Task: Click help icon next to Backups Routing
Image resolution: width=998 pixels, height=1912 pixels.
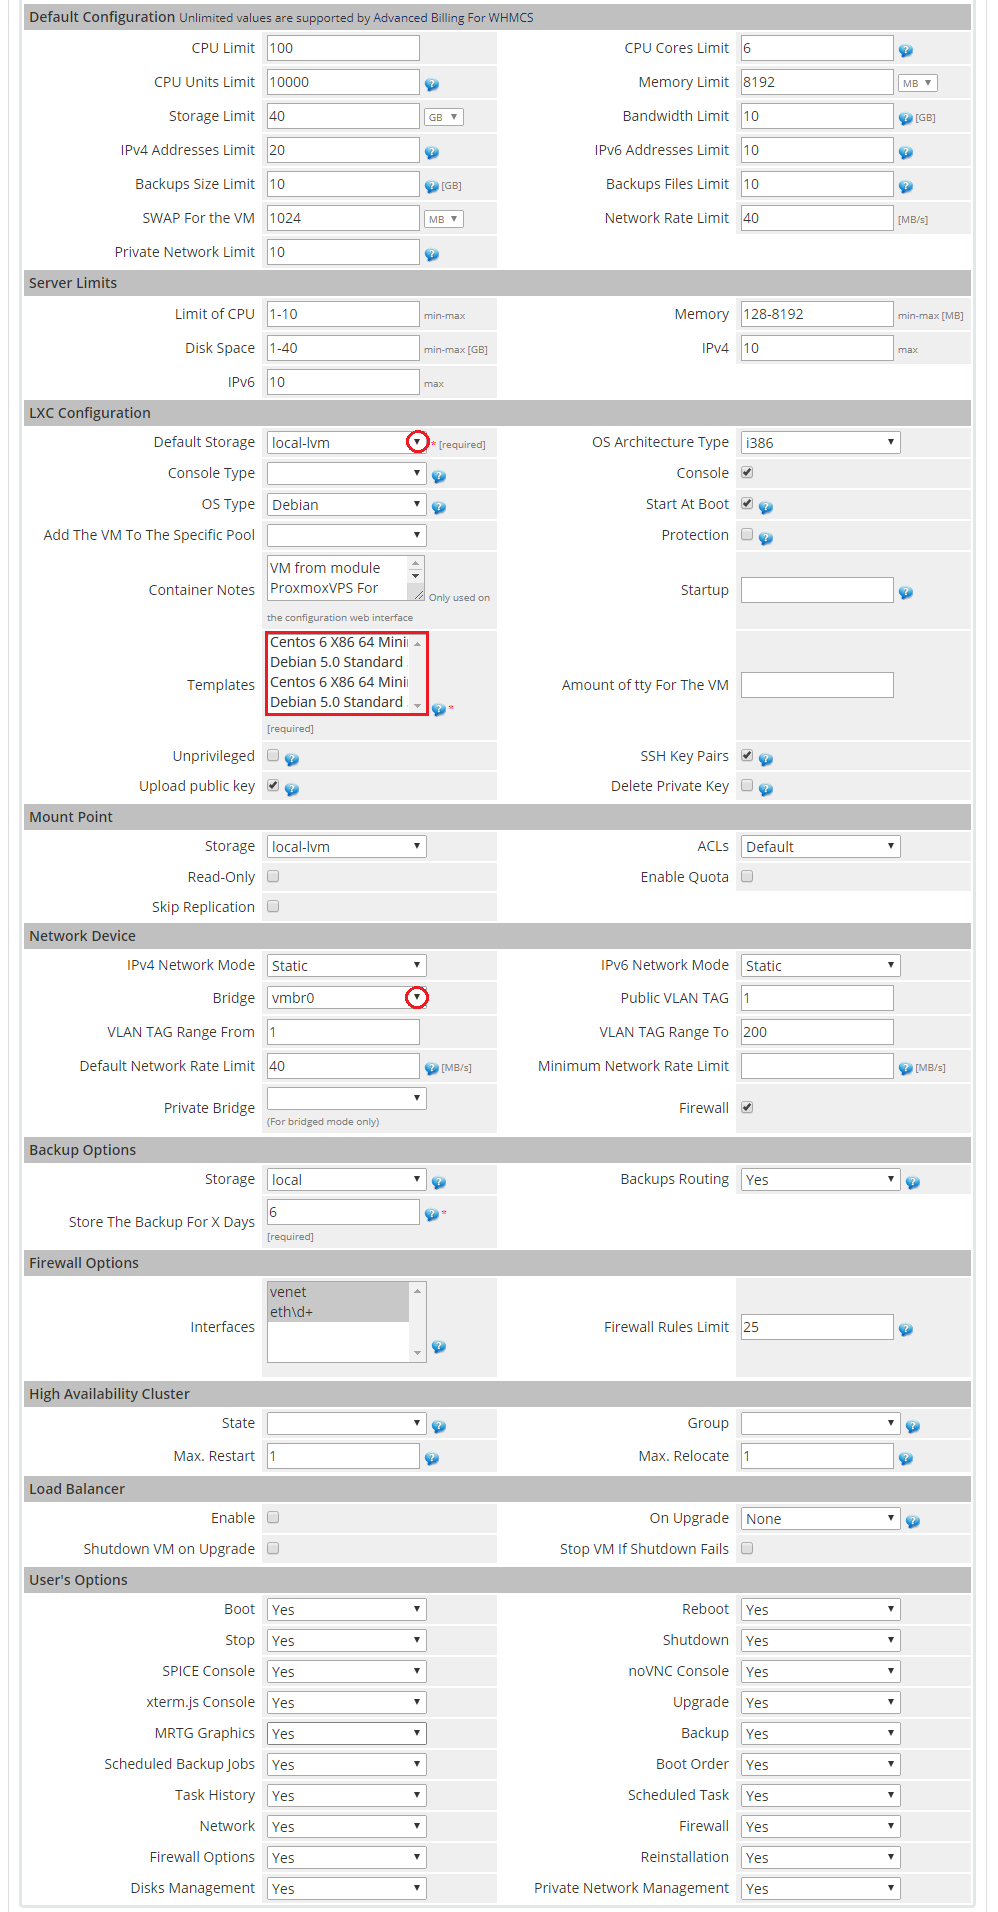Action: [x=912, y=1182]
